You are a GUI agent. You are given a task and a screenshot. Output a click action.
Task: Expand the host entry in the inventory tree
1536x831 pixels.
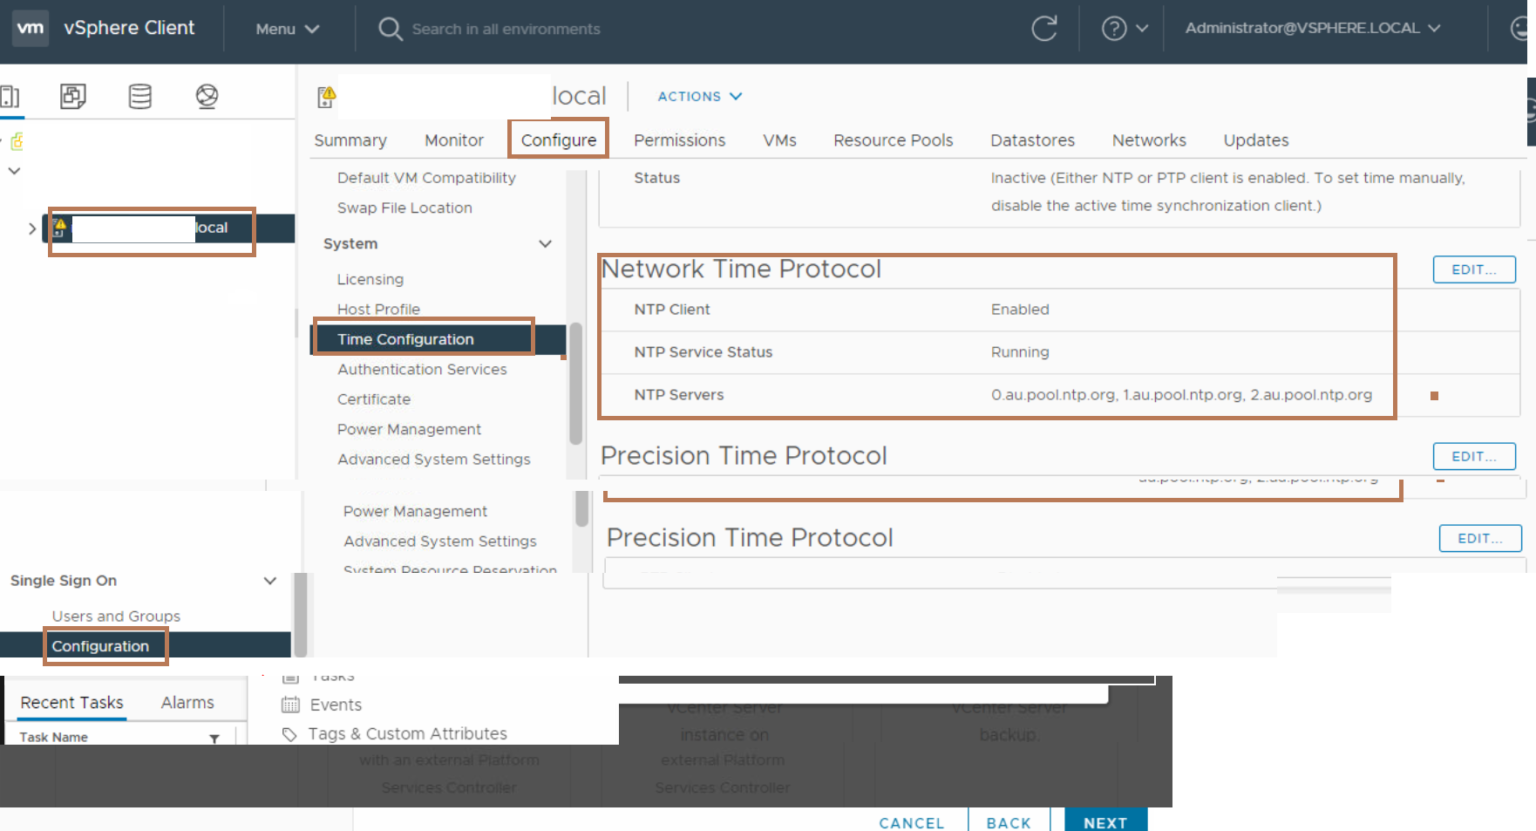click(31, 228)
